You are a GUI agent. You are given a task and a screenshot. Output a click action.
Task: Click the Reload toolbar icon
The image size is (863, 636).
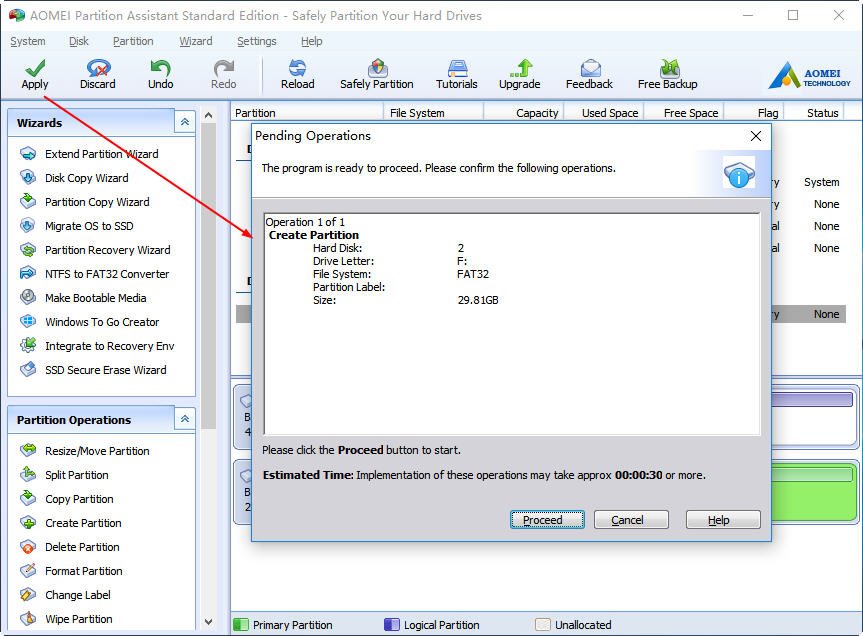[x=297, y=74]
